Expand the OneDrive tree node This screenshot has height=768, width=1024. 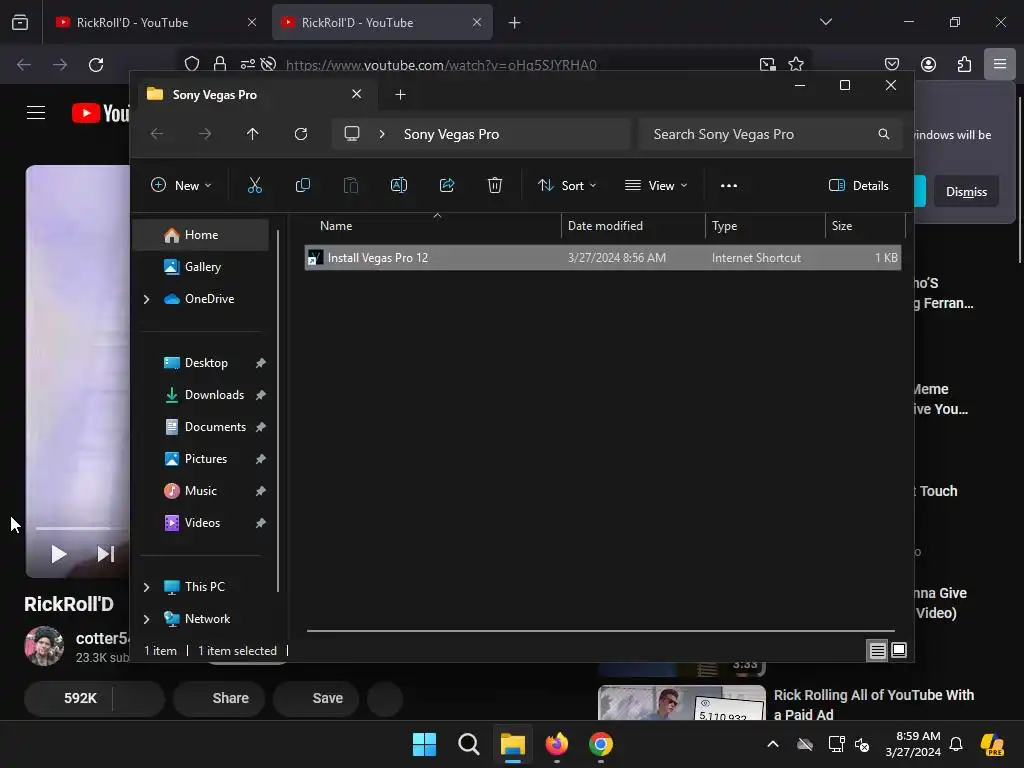pos(146,299)
